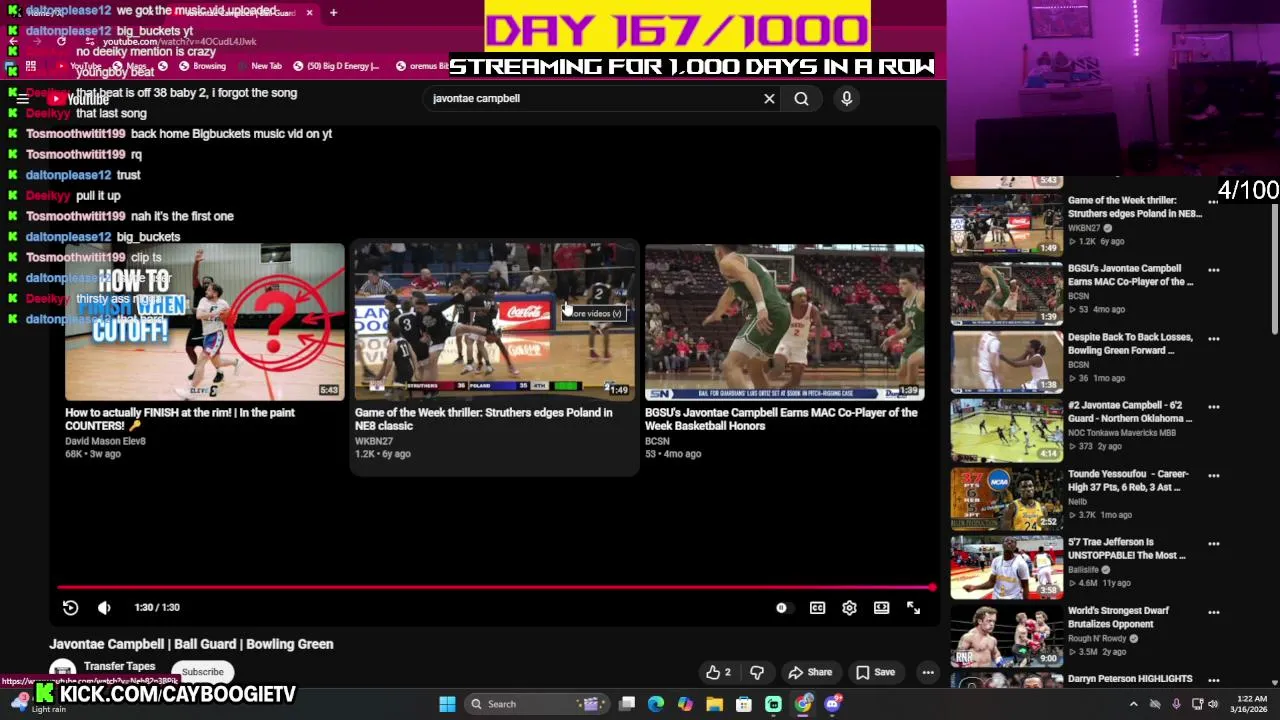Open the BGSU Javontae Campbell Earns MAC title
This screenshot has width=1280, height=720.
pyautogui.click(x=781, y=419)
